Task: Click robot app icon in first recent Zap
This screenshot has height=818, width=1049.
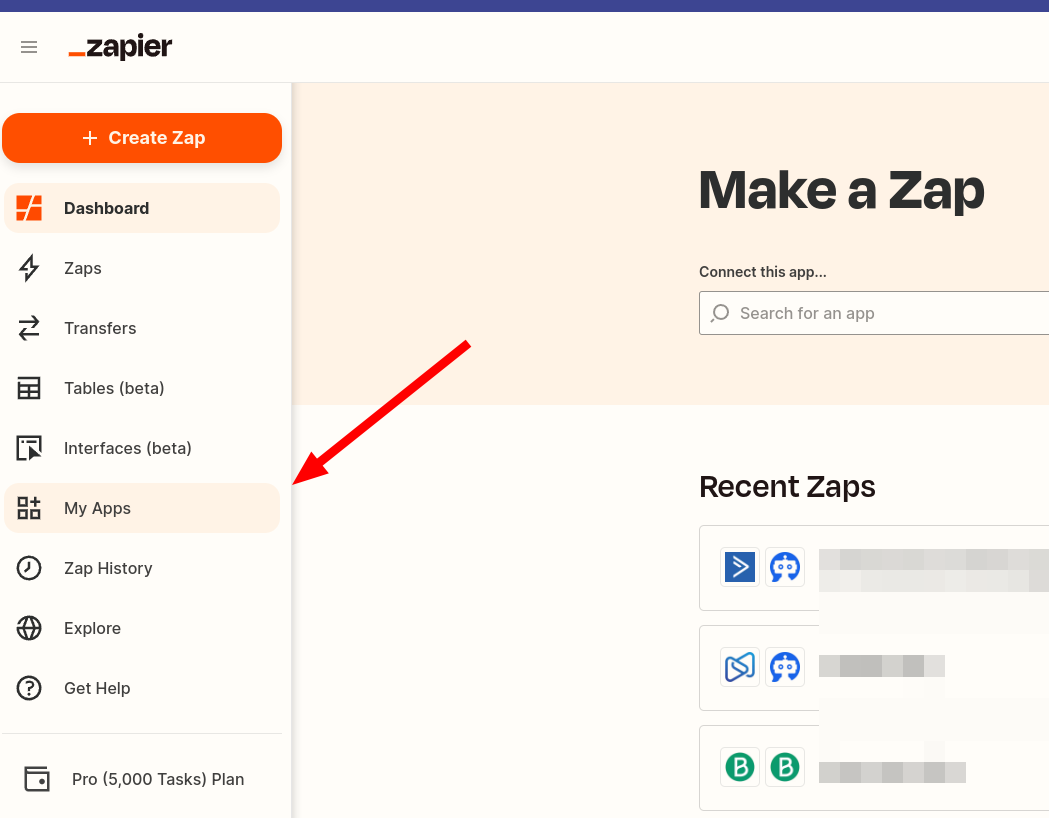Action: click(x=785, y=567)
